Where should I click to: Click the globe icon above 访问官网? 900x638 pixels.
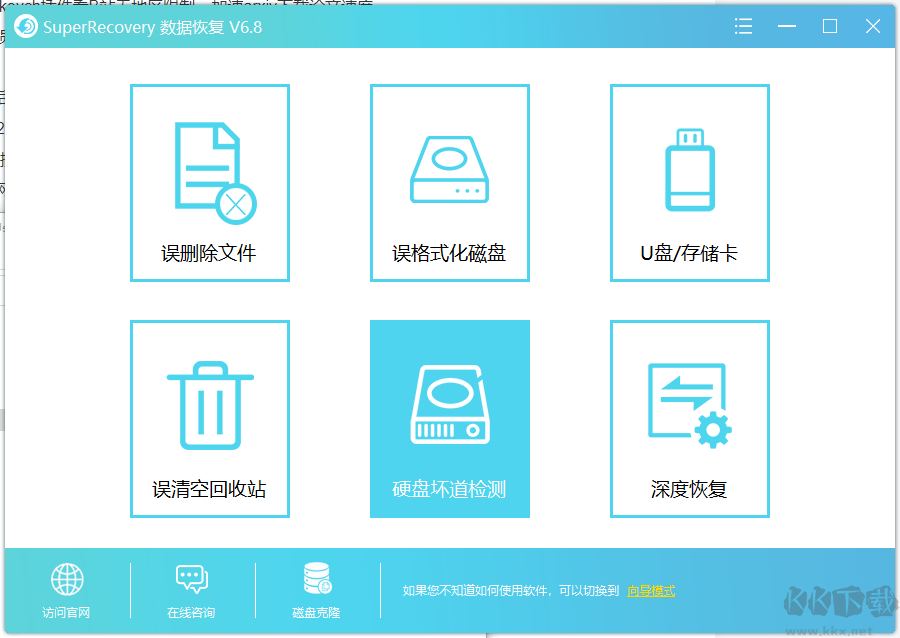tap(66, 577)
